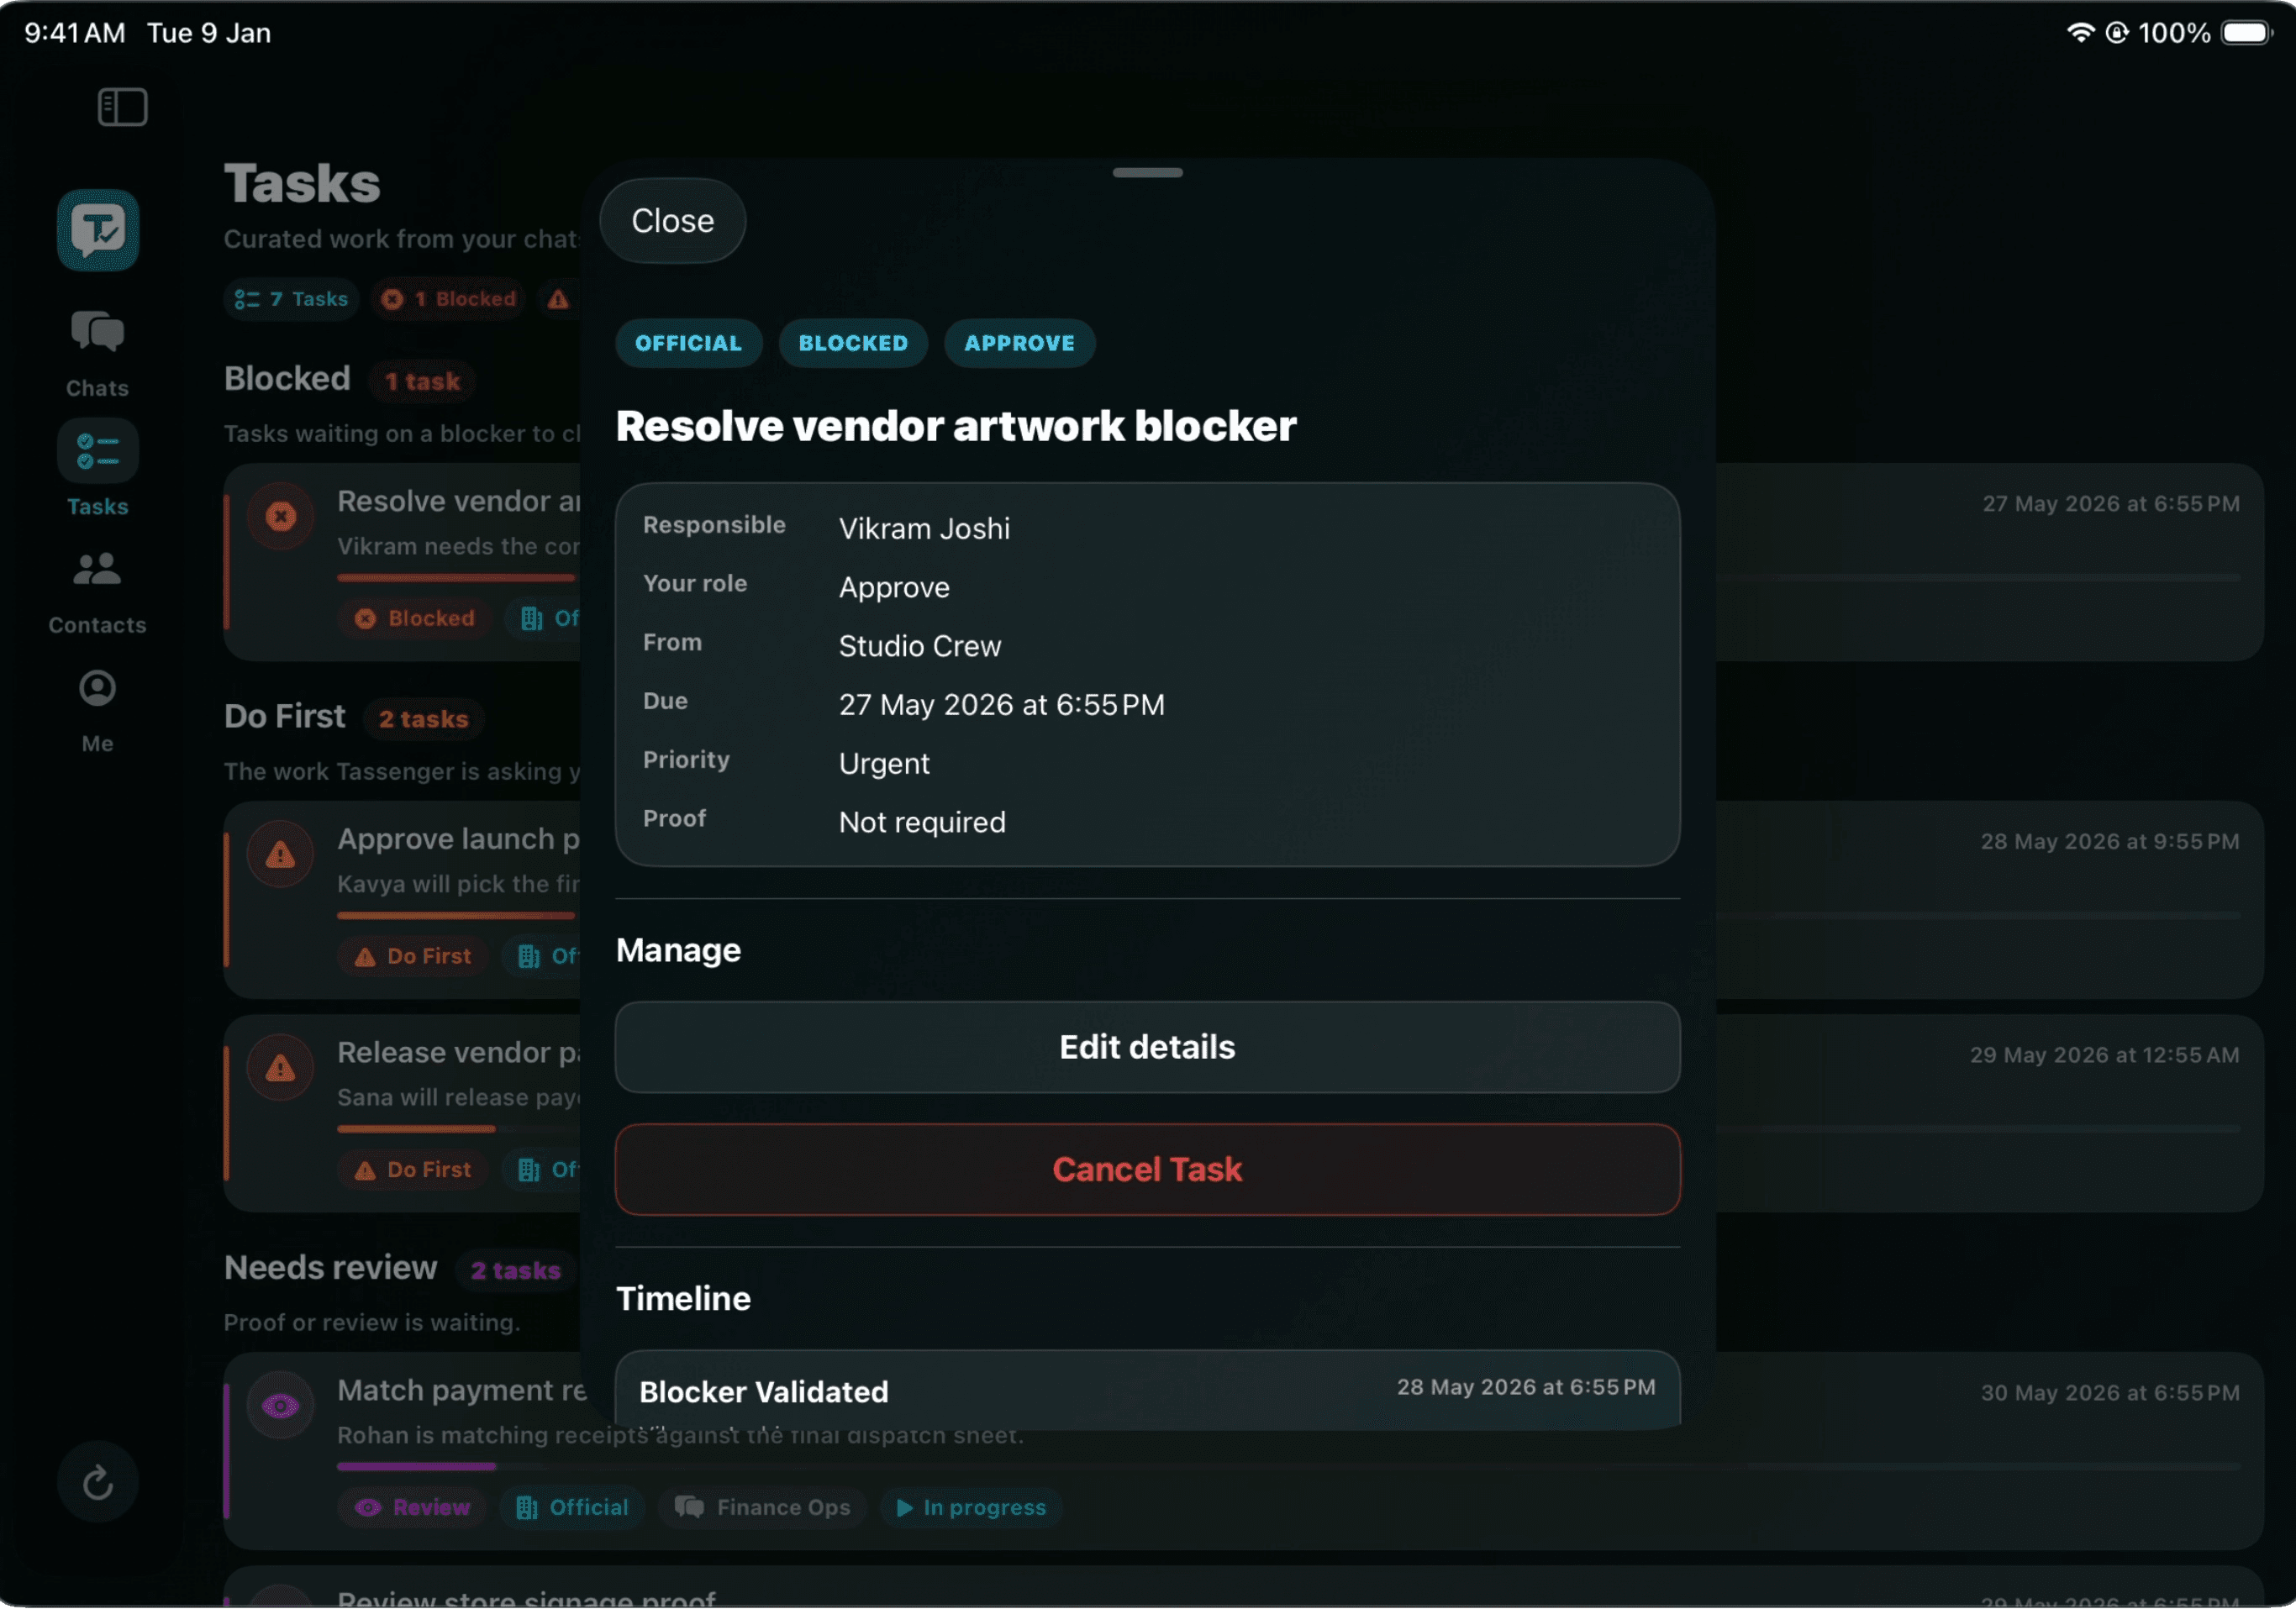Click the Wi-Fi status icon
This screenshot has width=2296, height=1609.
2080,33
